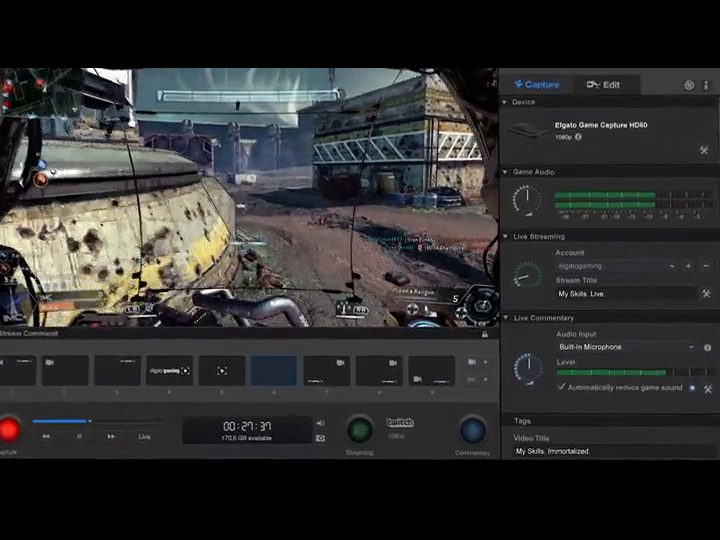The image size is (720, 540).
Task: Edit the Video Title field
Action: click(614, 451)
